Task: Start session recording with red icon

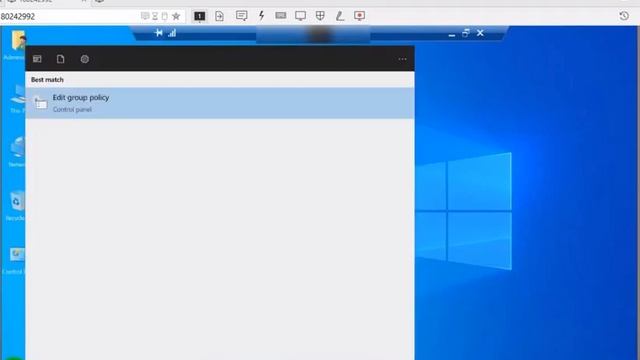Action: pyautogui.click(x=359, y=16)
